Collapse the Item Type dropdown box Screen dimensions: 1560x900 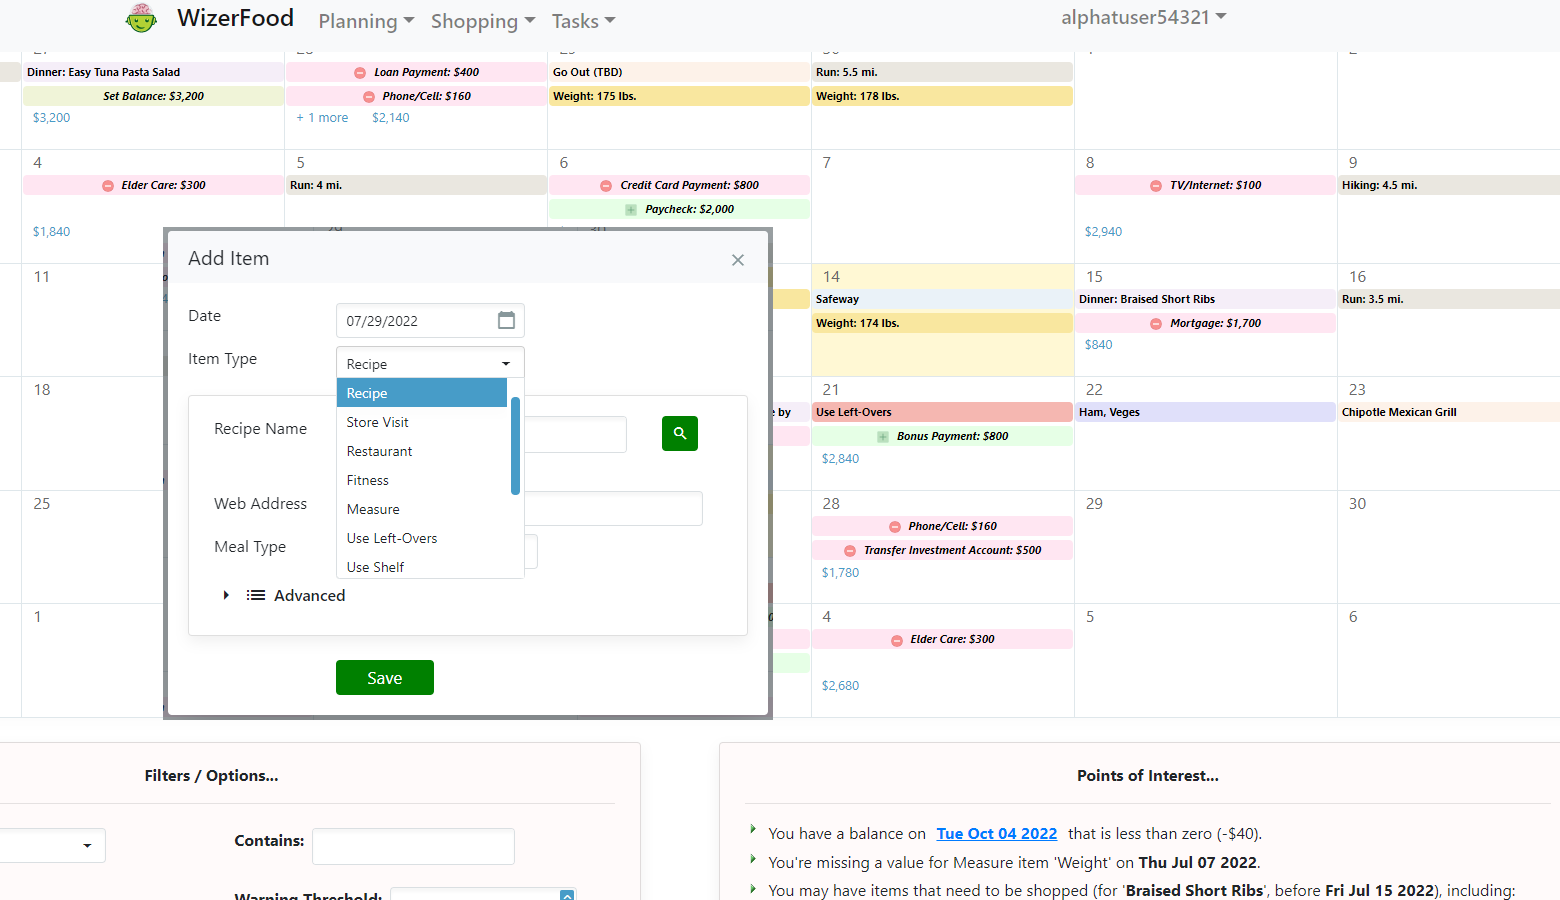click(430, 364)
